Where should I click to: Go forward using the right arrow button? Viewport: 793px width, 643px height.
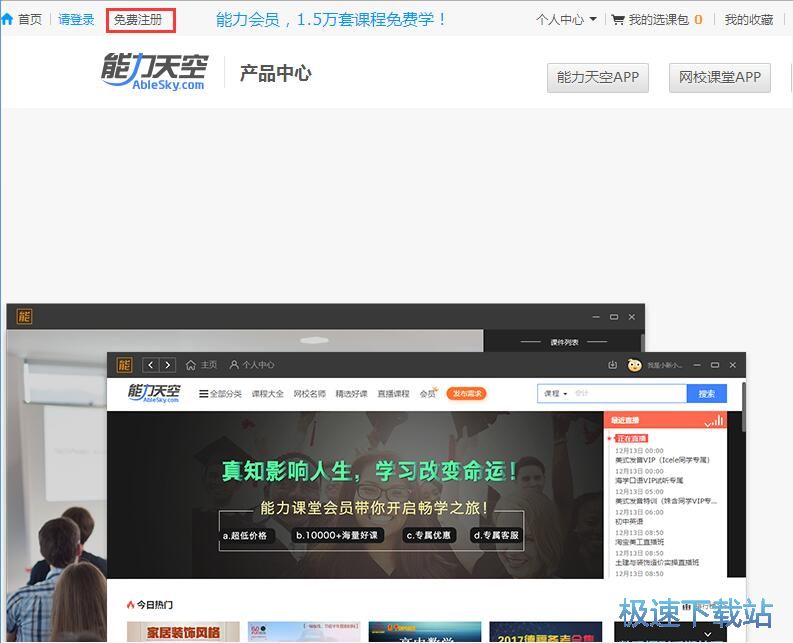[167, 365]
